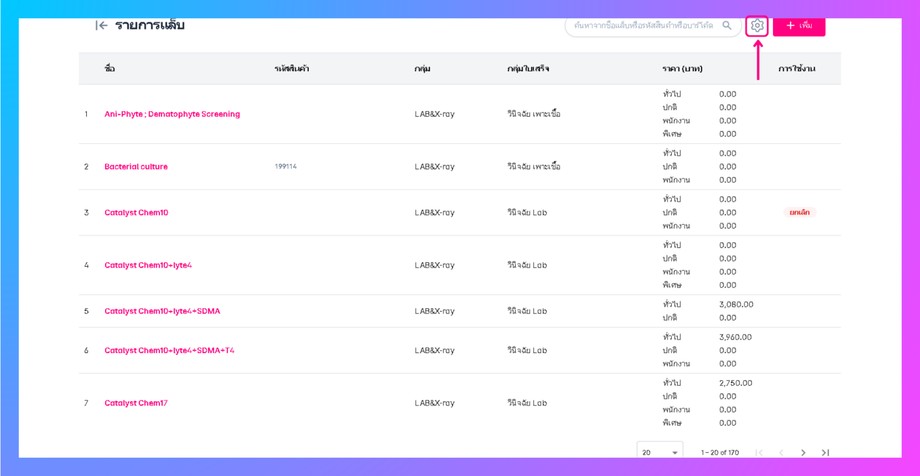Click the plus add button

799,26
